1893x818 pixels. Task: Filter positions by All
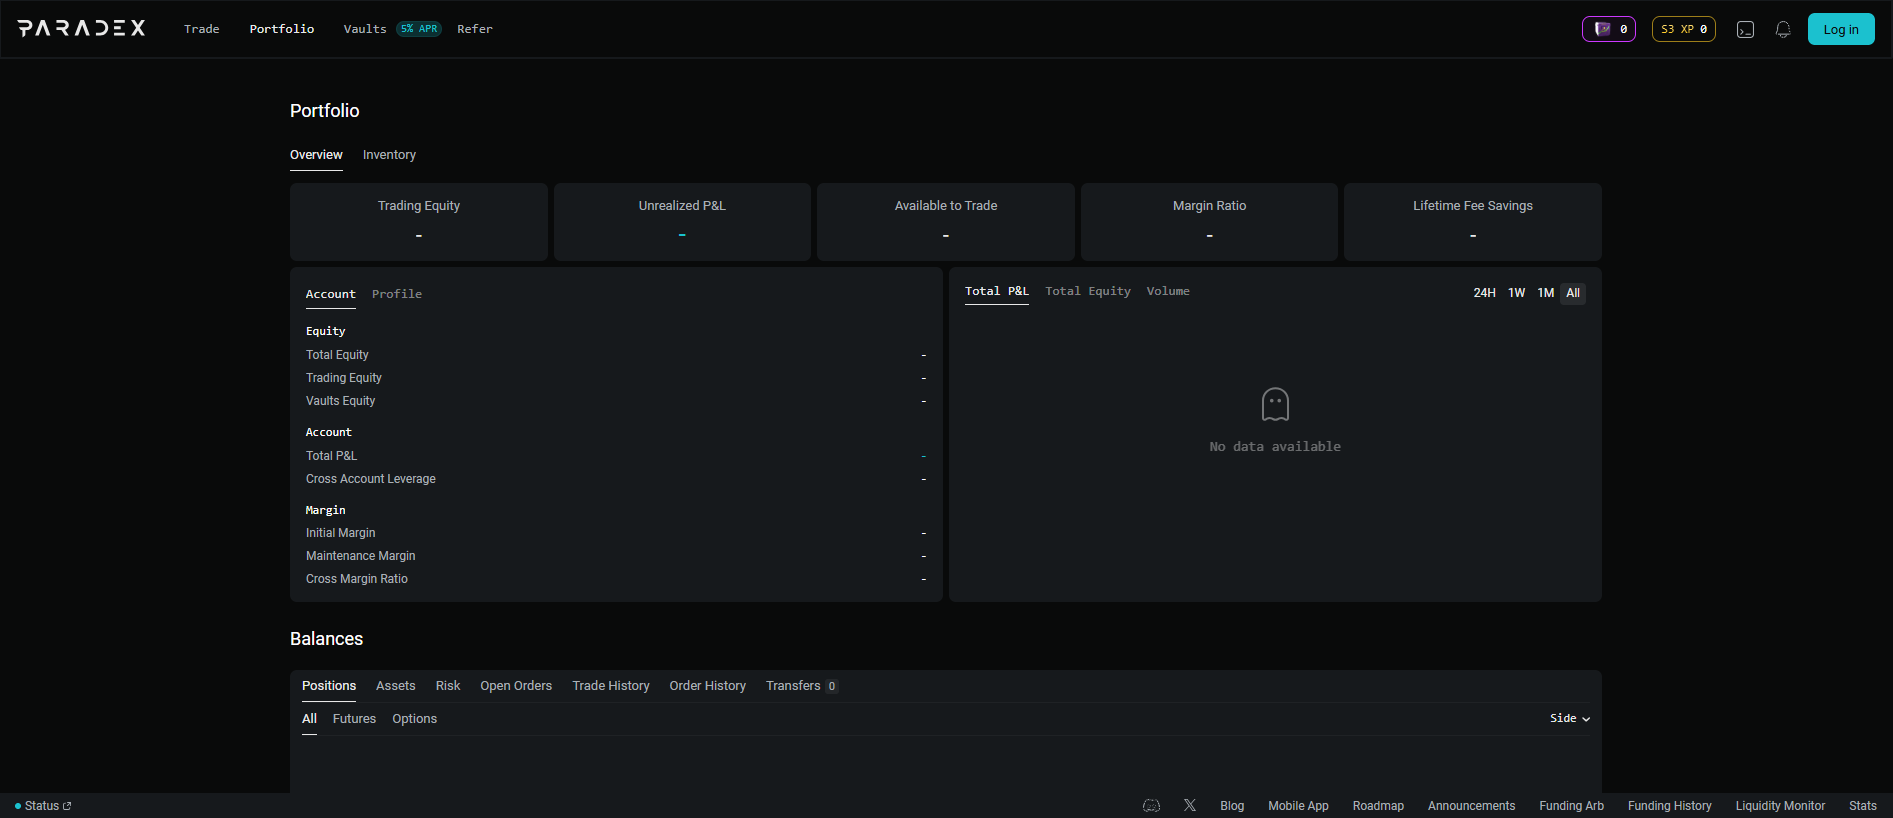coord(310,719)
